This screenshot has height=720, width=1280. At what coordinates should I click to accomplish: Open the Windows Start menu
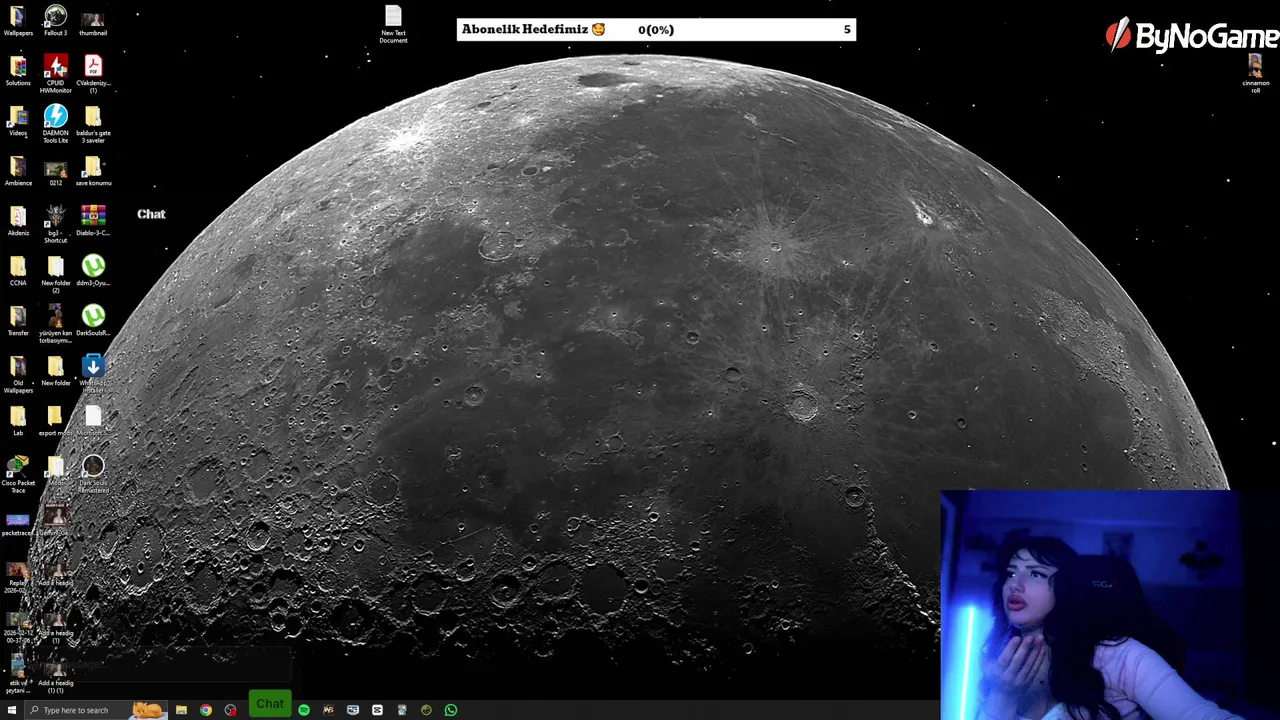(x=12, y=710)
